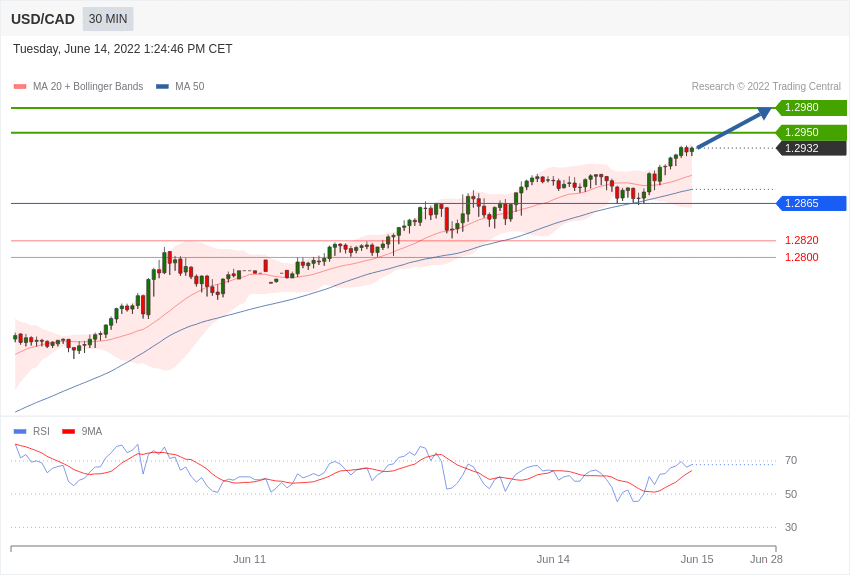Click the Research Trading Central copyright text

pyautogui.click(x=766, y=87)
